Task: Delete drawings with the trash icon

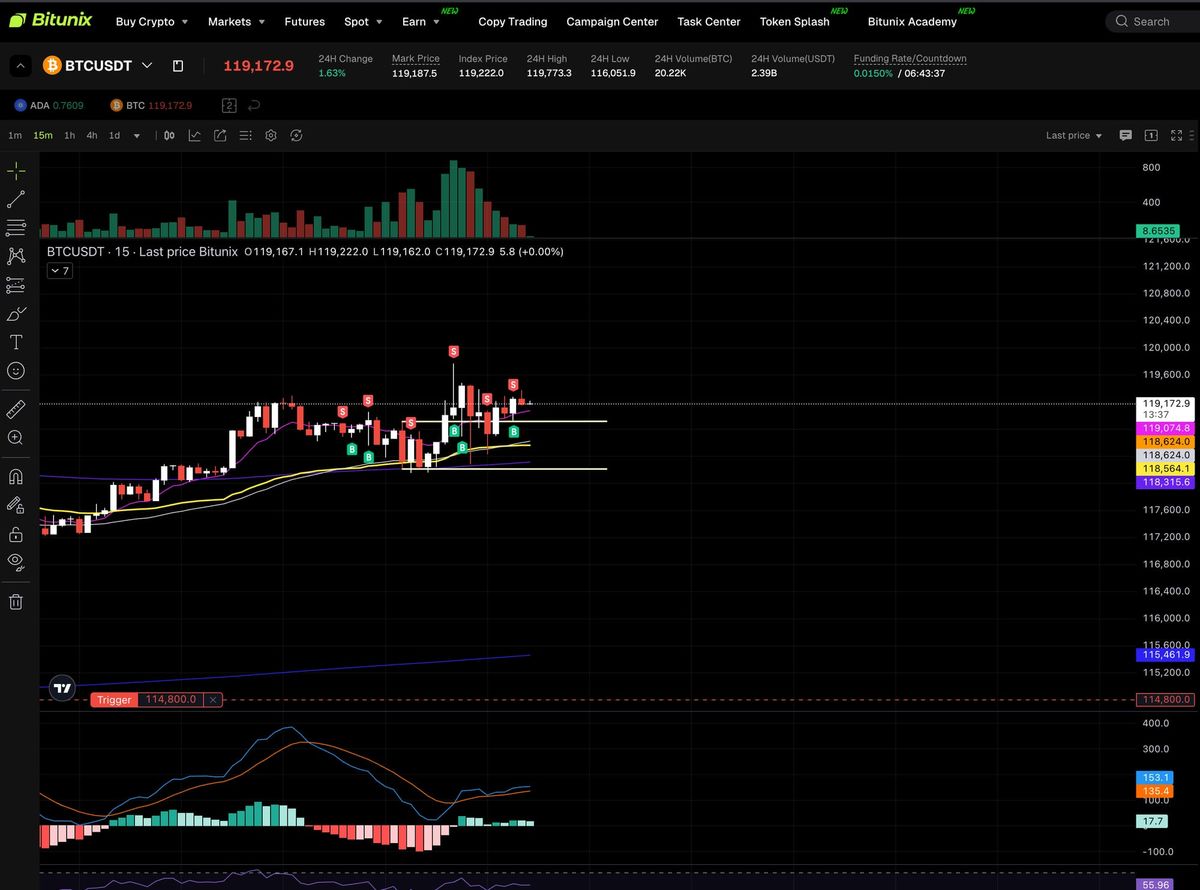Action: coord(16,601)
